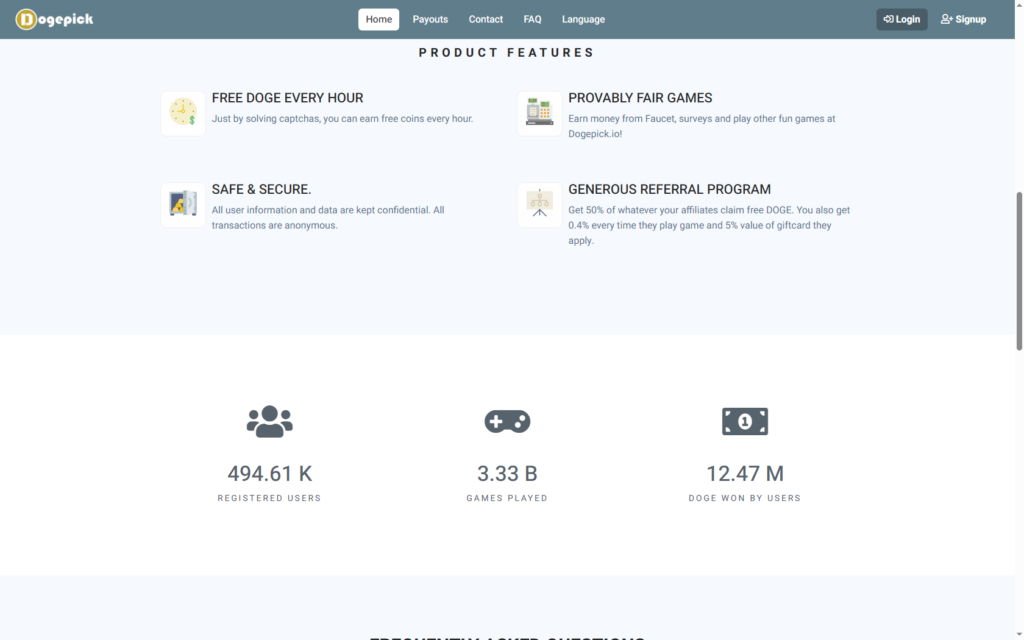Click the gamepad games played icon
1024x640 pixels.
point(507,421)
